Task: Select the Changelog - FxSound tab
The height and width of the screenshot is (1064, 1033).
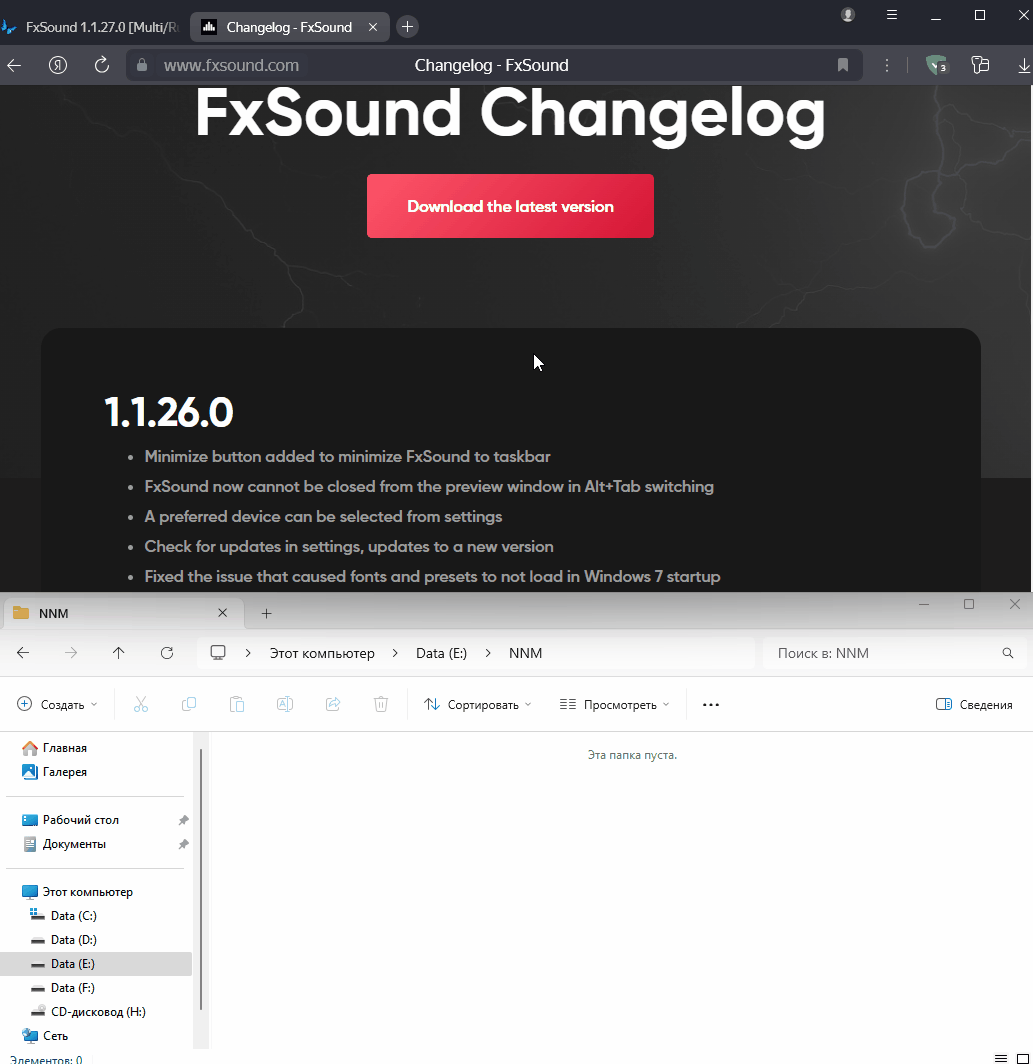Action: click(x=290, y=27)
